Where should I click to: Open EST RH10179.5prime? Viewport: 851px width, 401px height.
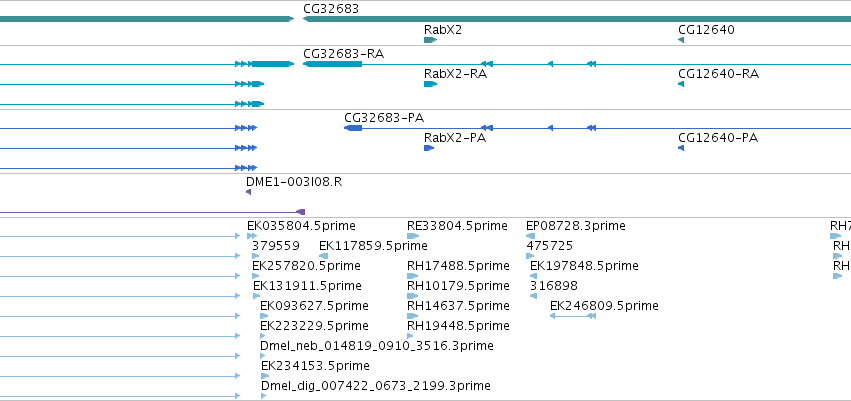point(459,285)
